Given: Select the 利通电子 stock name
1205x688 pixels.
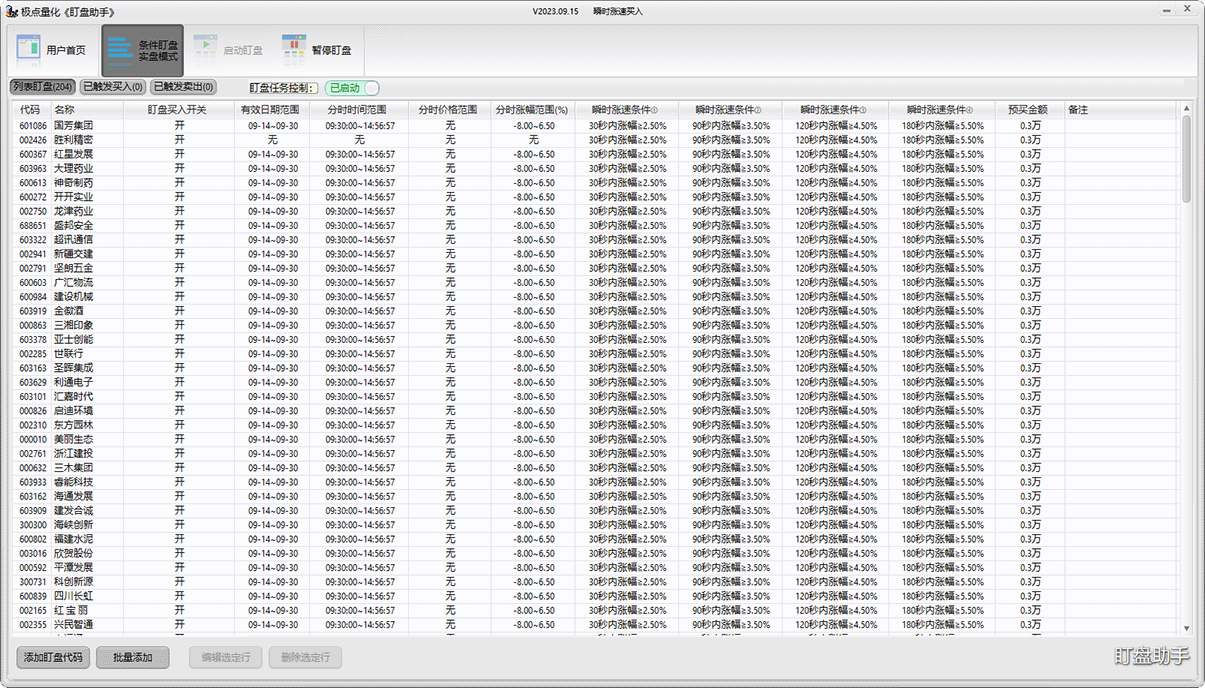Looking at the screenshot, I should (x=73, y=383).
